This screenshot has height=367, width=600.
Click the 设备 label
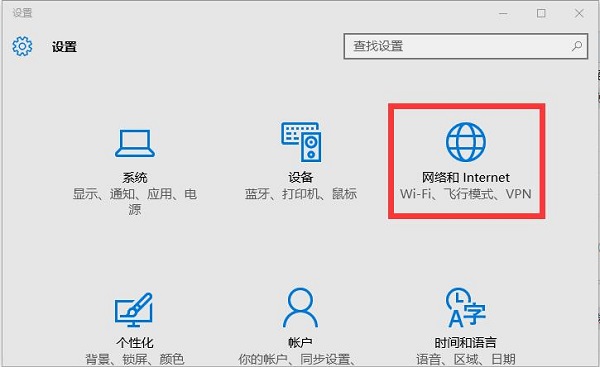click(301, 178)
